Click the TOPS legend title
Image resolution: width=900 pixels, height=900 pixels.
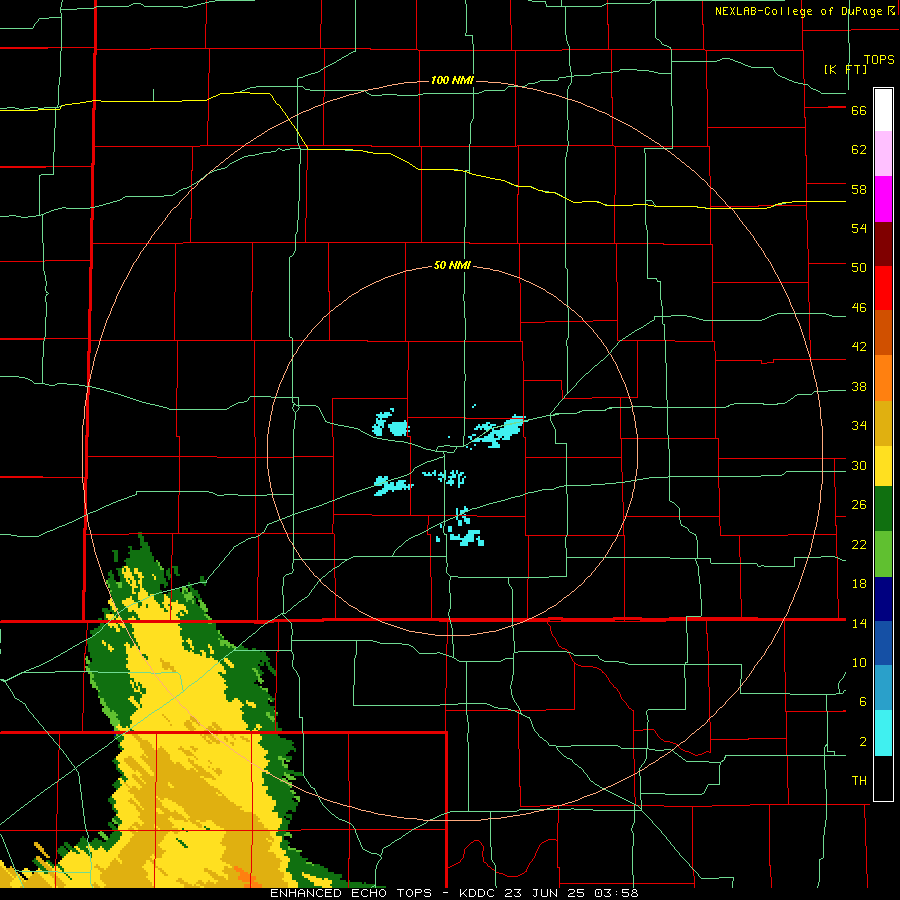pyautogui.click(x=879, y=60)
